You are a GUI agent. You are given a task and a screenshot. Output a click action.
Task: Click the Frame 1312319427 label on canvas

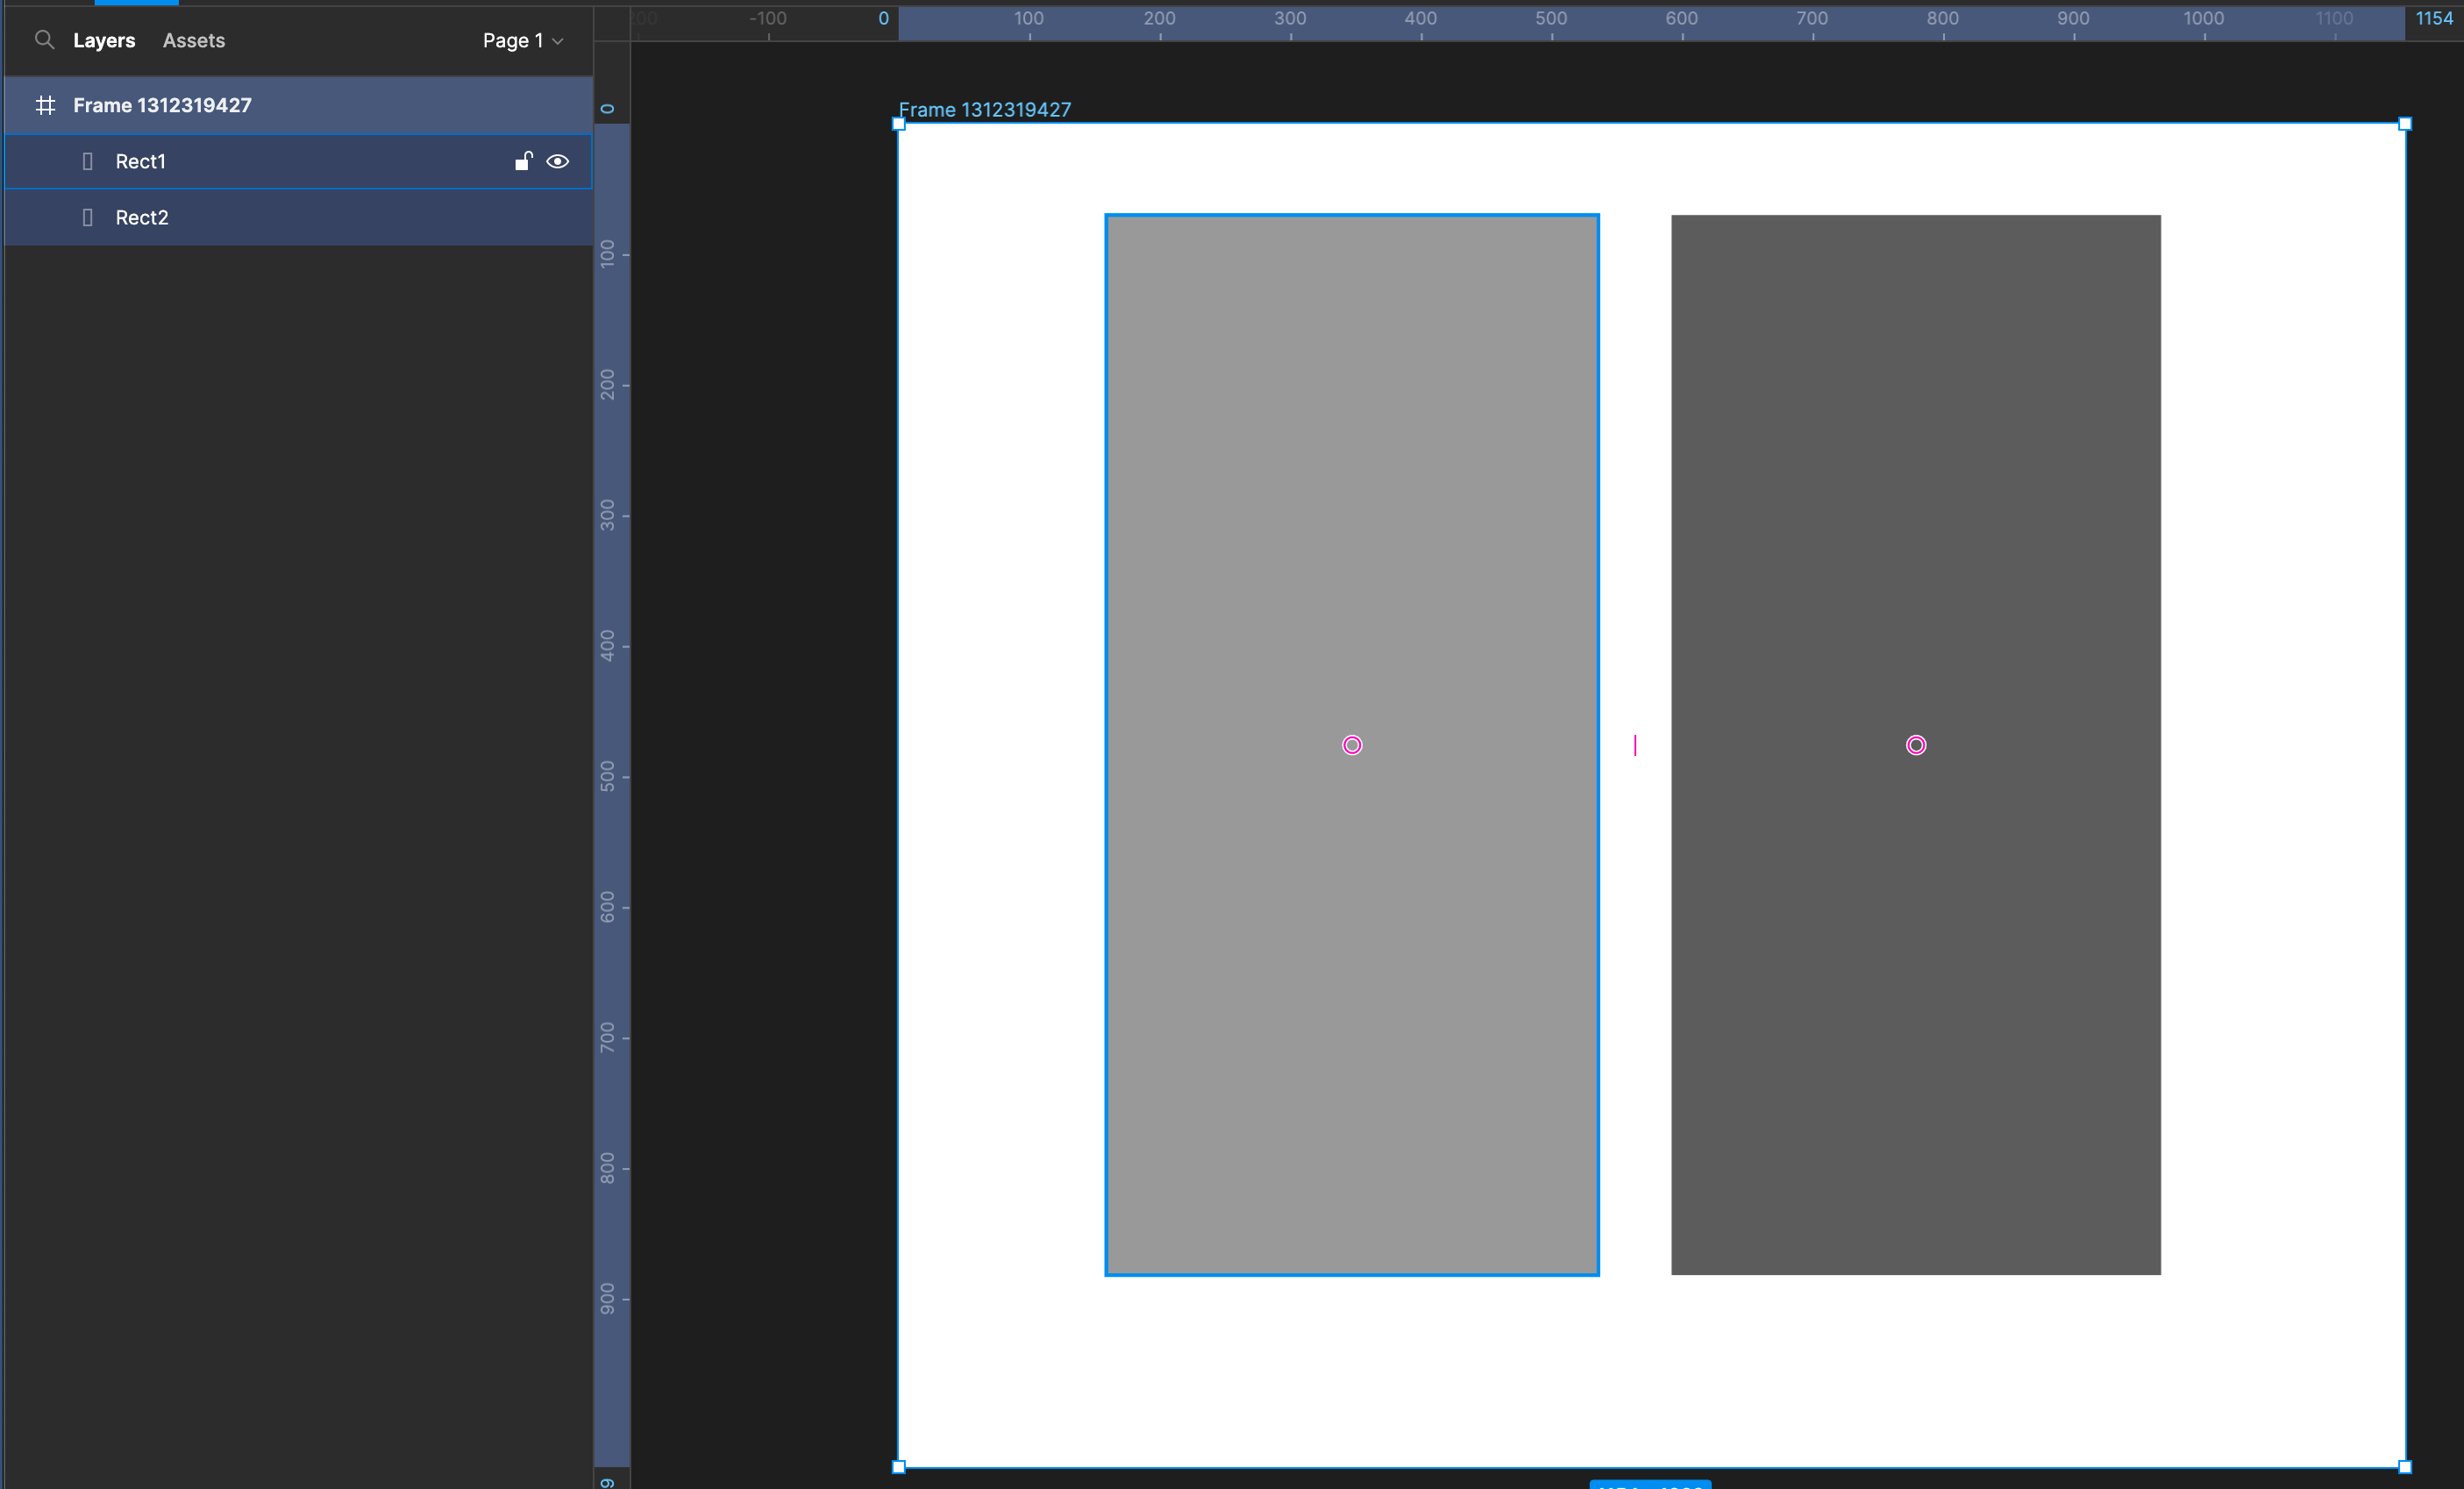(984, 109)
